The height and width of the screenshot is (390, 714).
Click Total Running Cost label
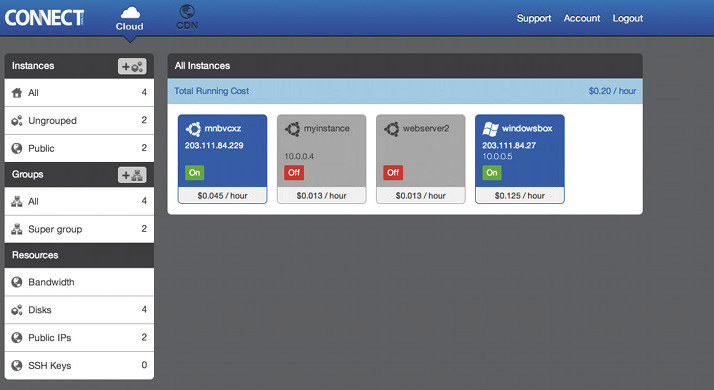click(212, 91)
